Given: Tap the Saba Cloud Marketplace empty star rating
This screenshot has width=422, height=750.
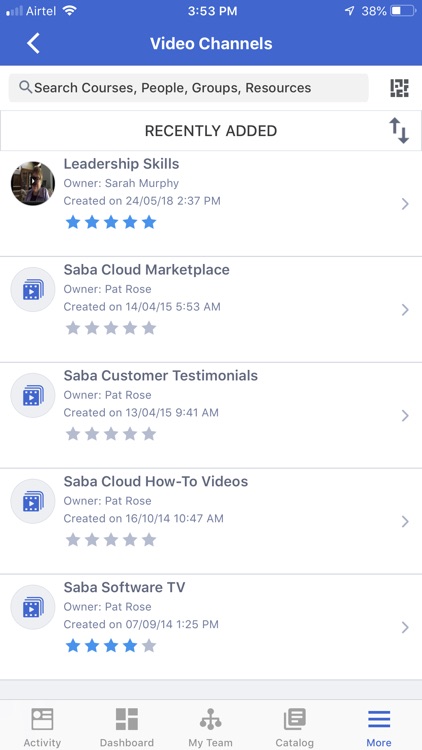Looking at the screenshot, I should pos(111,328).
